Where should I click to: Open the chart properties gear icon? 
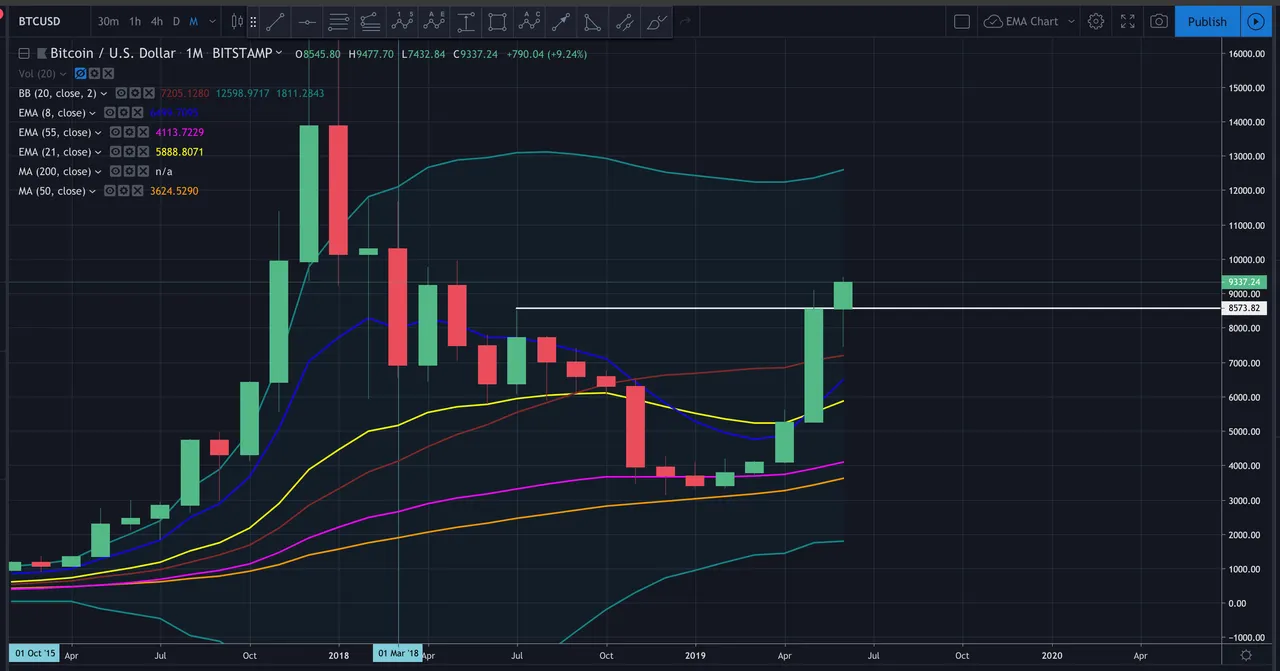point(1095,21)
